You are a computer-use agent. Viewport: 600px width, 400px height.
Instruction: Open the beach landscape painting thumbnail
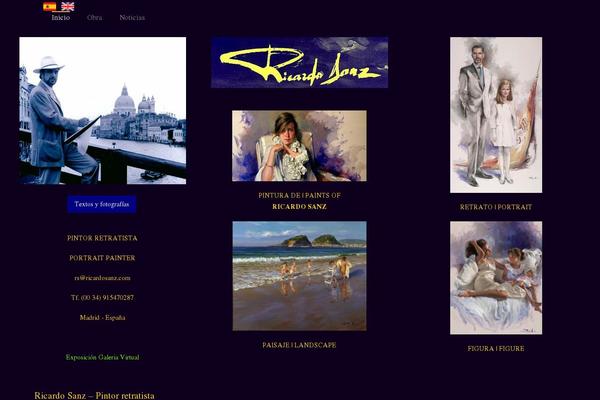(x=299, y=276)
